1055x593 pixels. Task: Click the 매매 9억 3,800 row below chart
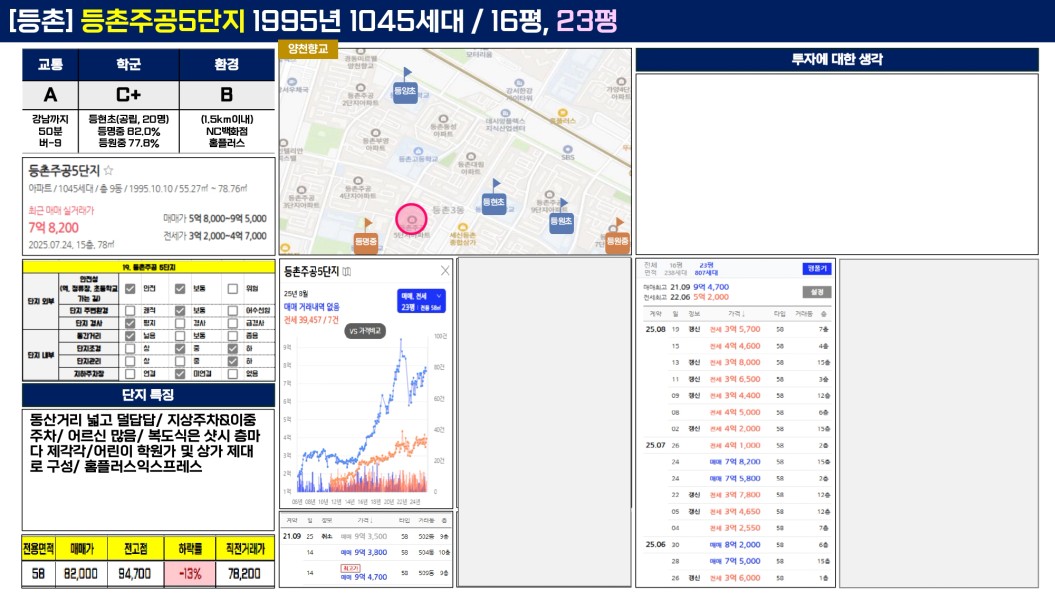[367, 553]
